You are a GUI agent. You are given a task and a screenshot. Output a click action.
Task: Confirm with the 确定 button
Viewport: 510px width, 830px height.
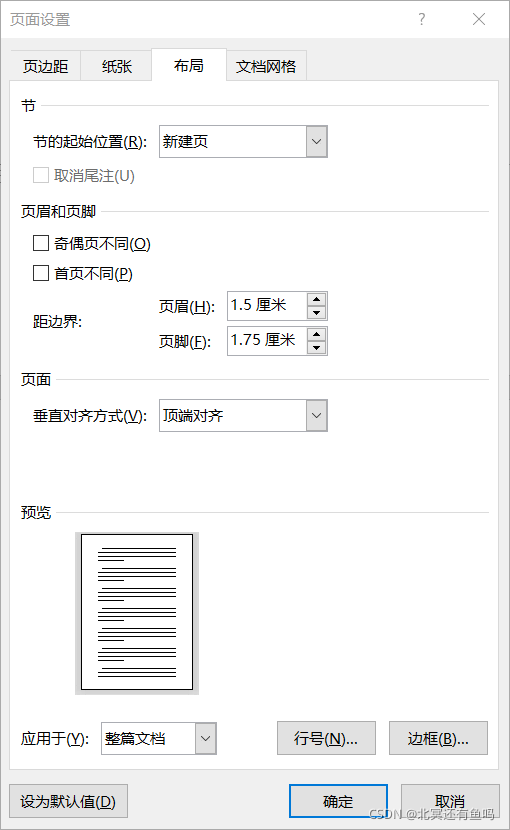click(x=338, y=801)
